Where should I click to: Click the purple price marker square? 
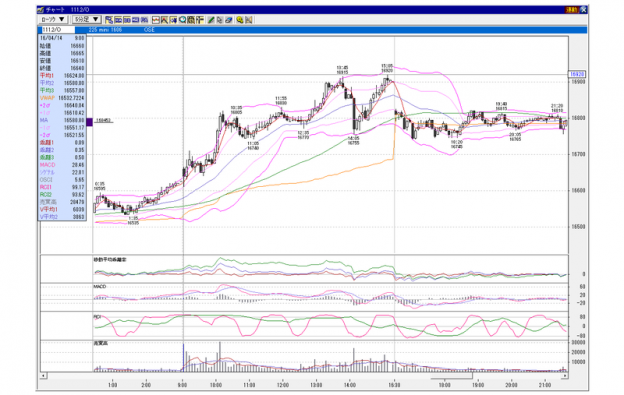(90, 122)
